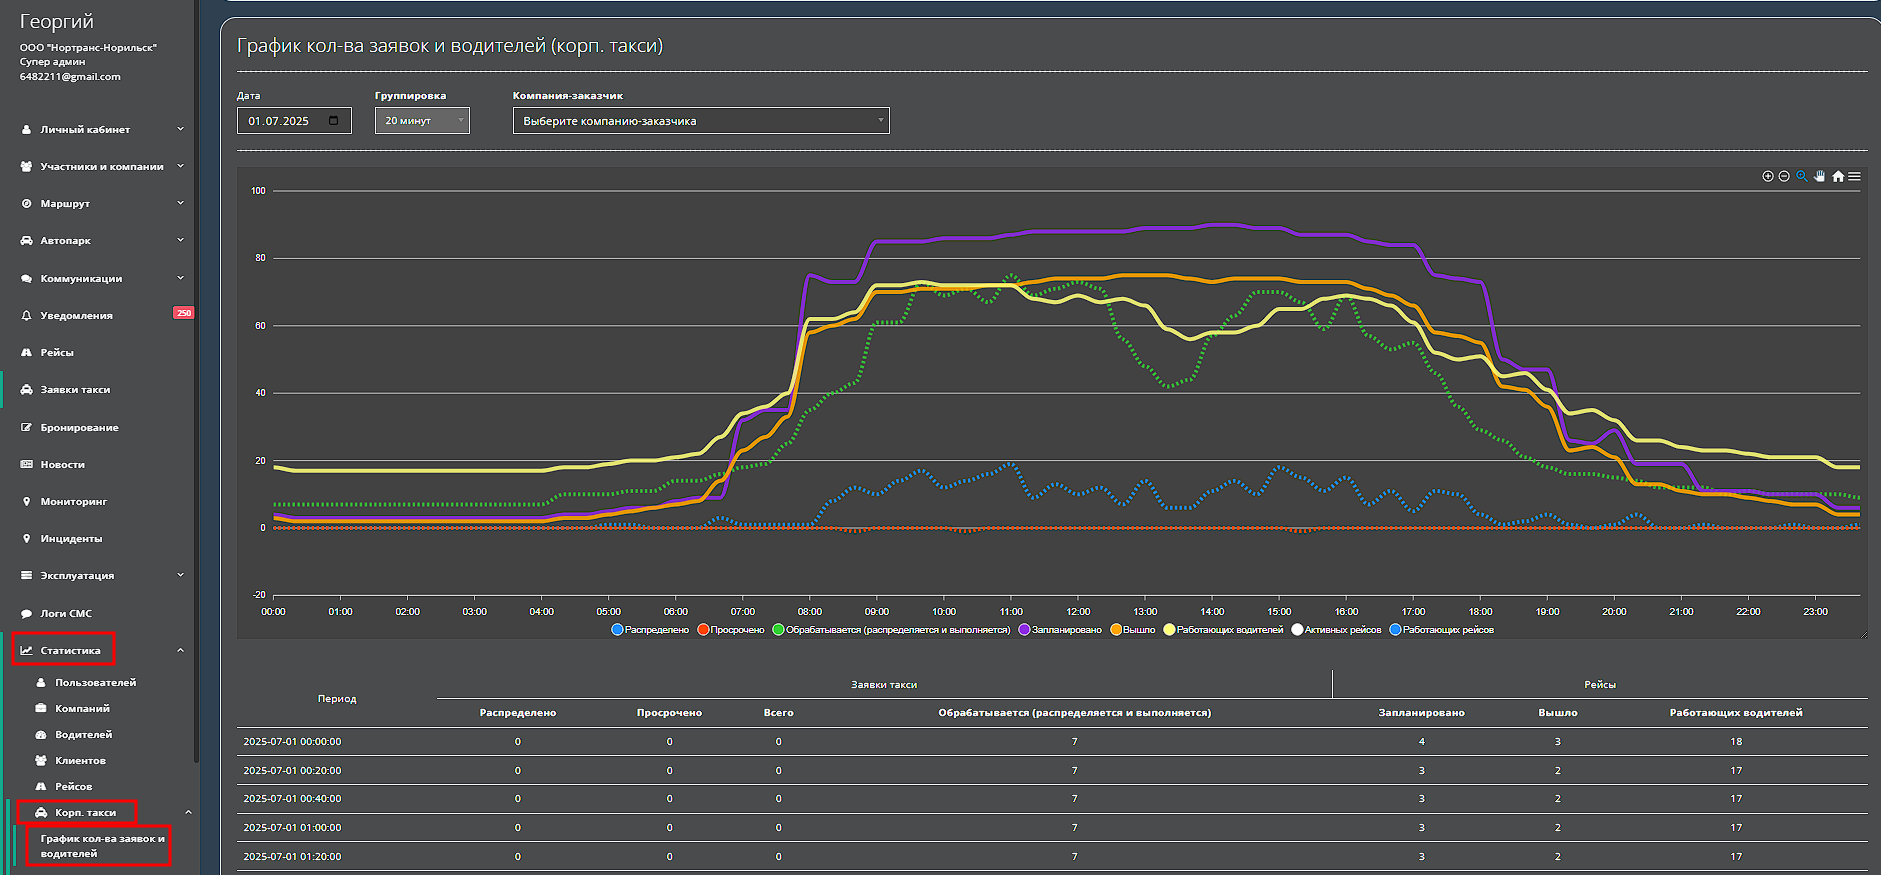Click the chart zoom out minus icon
The width and height of the screenshot is (1881, 875).
(1784, 176)
